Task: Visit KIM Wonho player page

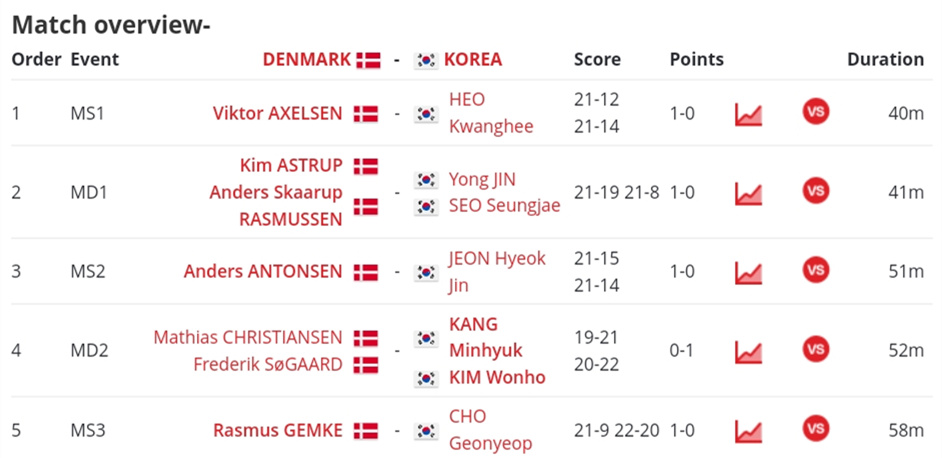Action: pyautogui.click(x=497, y=377)
